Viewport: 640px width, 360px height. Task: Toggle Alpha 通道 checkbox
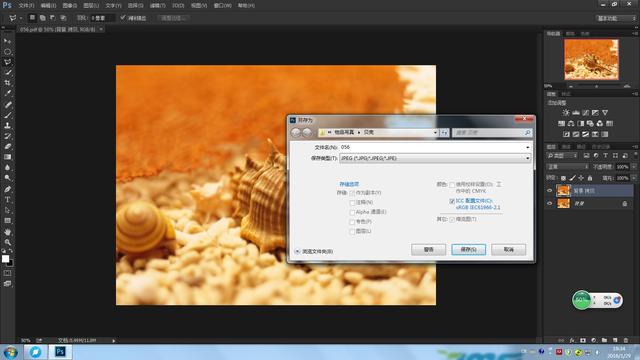[352, 213]
